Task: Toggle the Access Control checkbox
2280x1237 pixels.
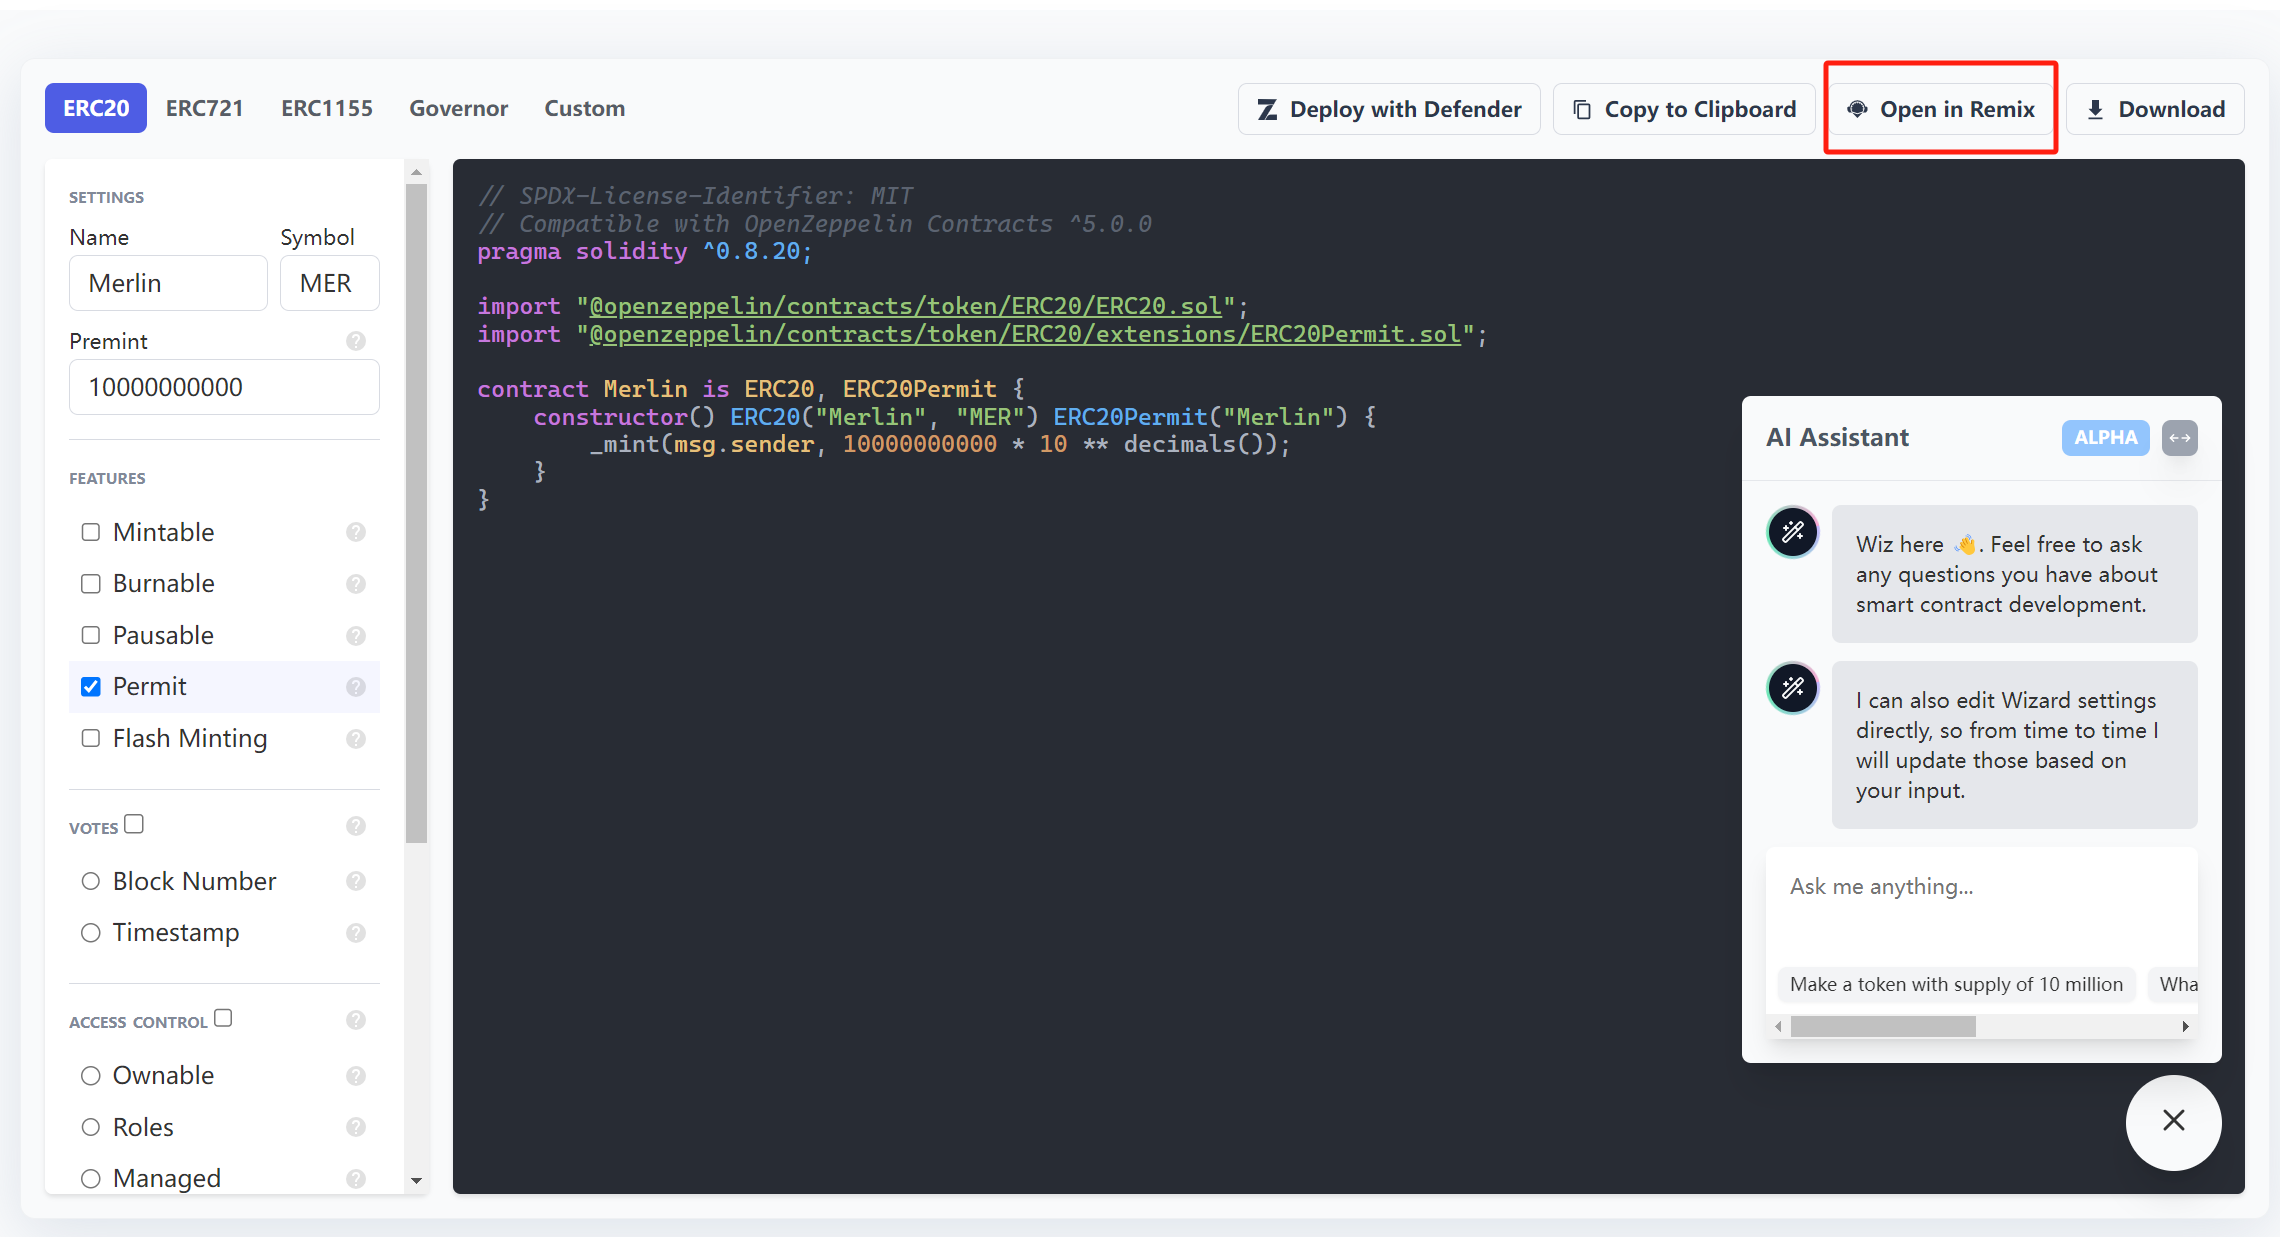Action: (x=223, y=1018)
